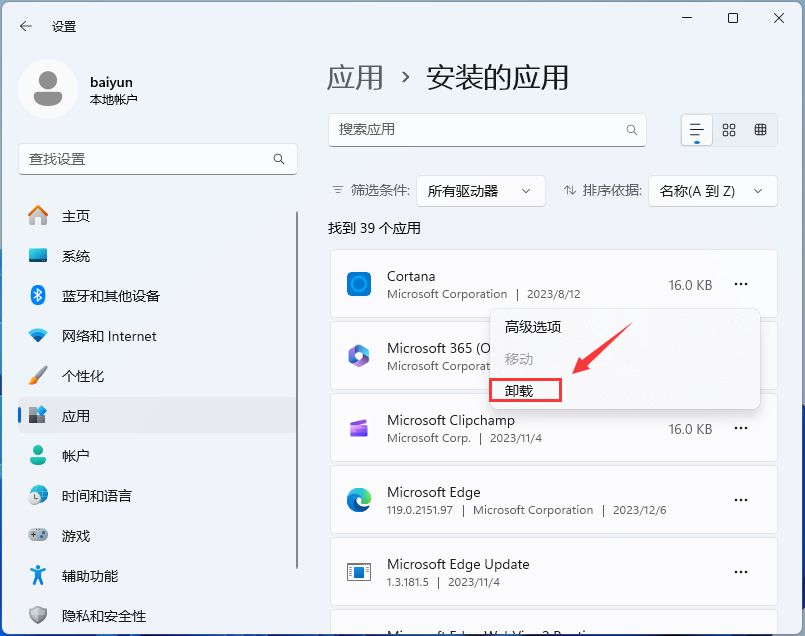Open more options for Microsoft Clipchamp
The width and height of the screenshot is (805, 636).
tap(741, 428)
